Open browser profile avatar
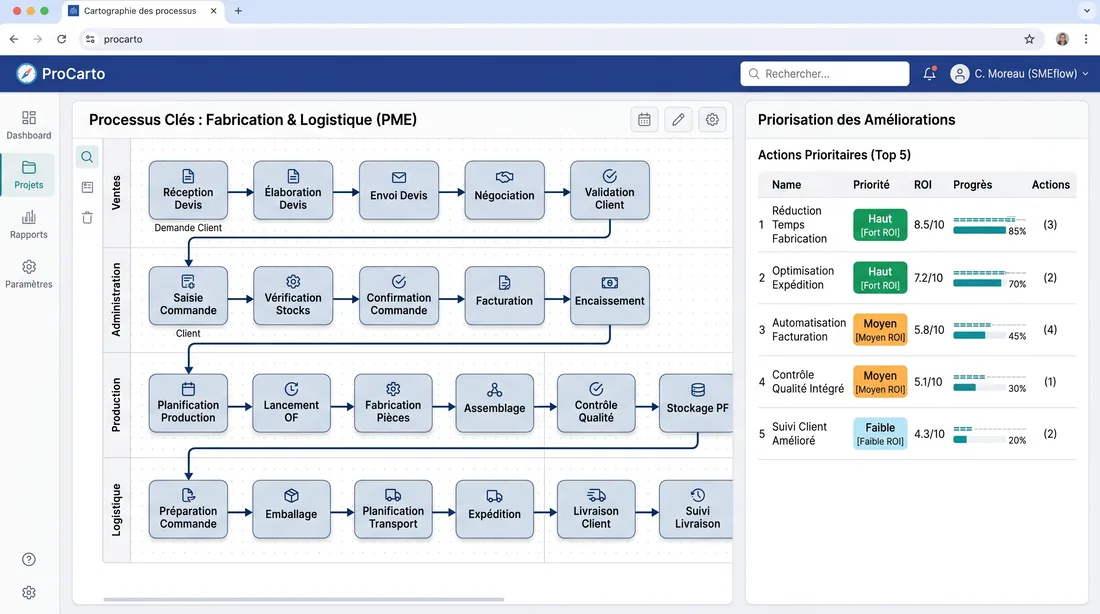This screenshot has width=1100, height=614. 1062,39
